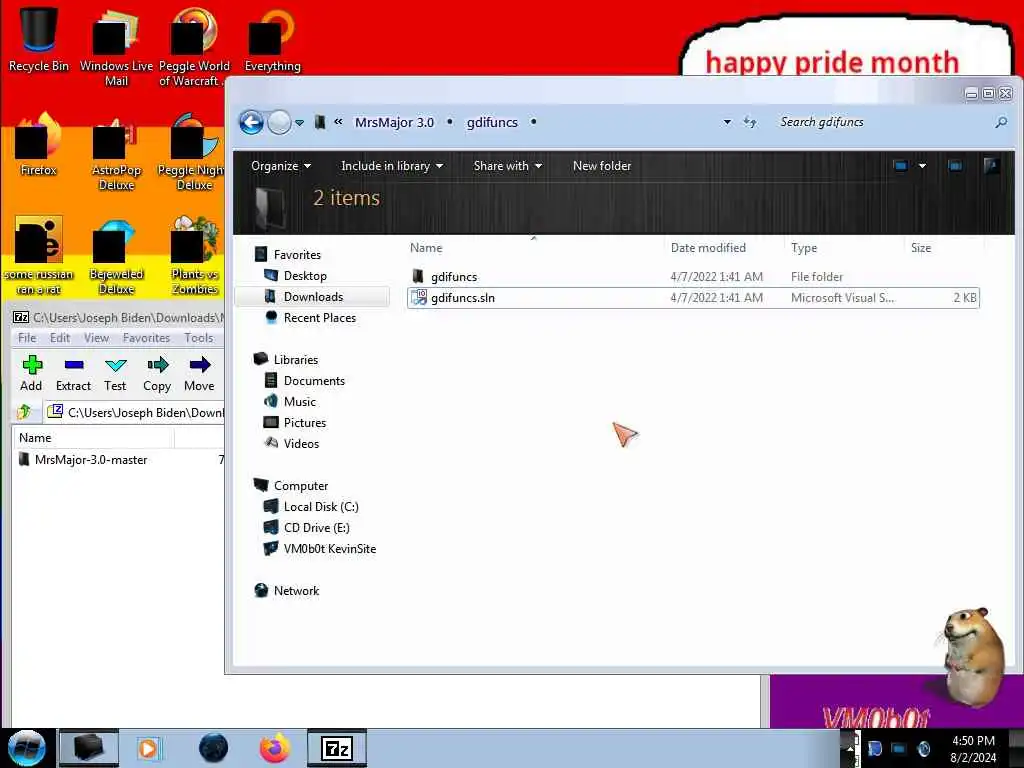The width and height of the screenshot is (1024, 768).
Task: Click the forward navigation button in Explorer
Action: [x=280, y=122]
